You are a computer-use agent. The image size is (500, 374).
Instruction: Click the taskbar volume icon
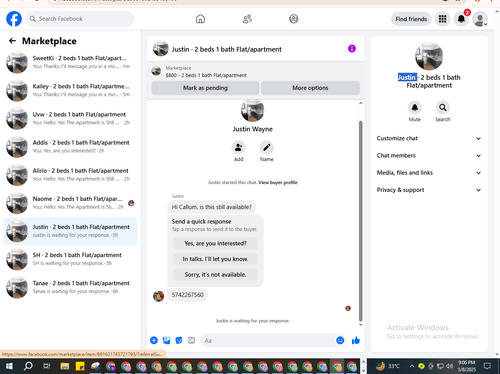(x=449, y=366)
